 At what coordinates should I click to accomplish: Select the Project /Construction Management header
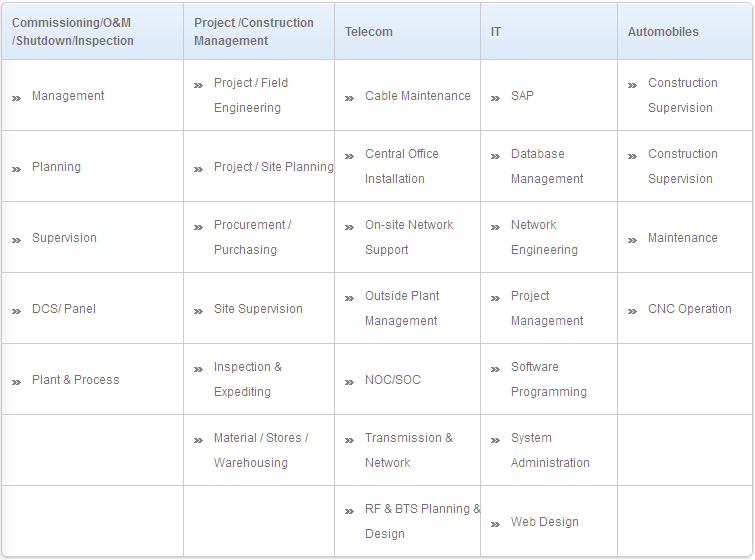pyautogui.click(x=254, y=32)
